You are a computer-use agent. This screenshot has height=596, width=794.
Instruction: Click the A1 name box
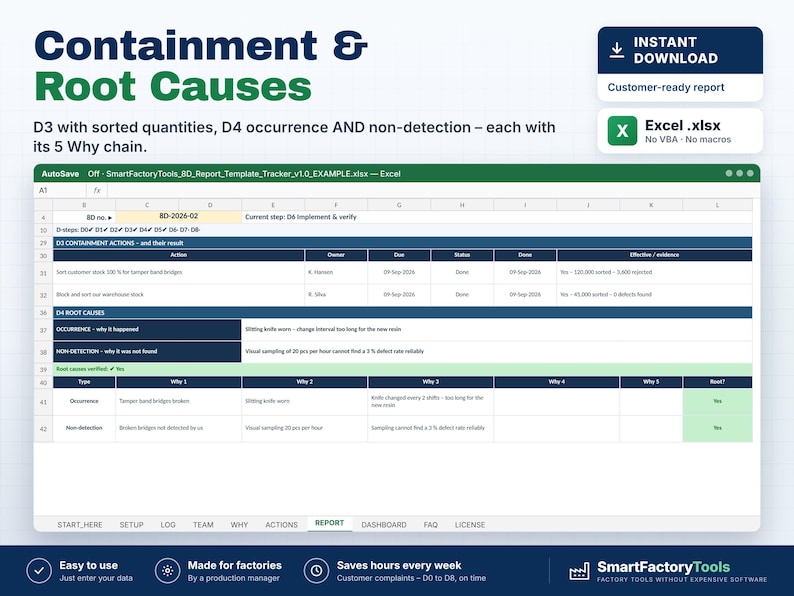(60, 190)
